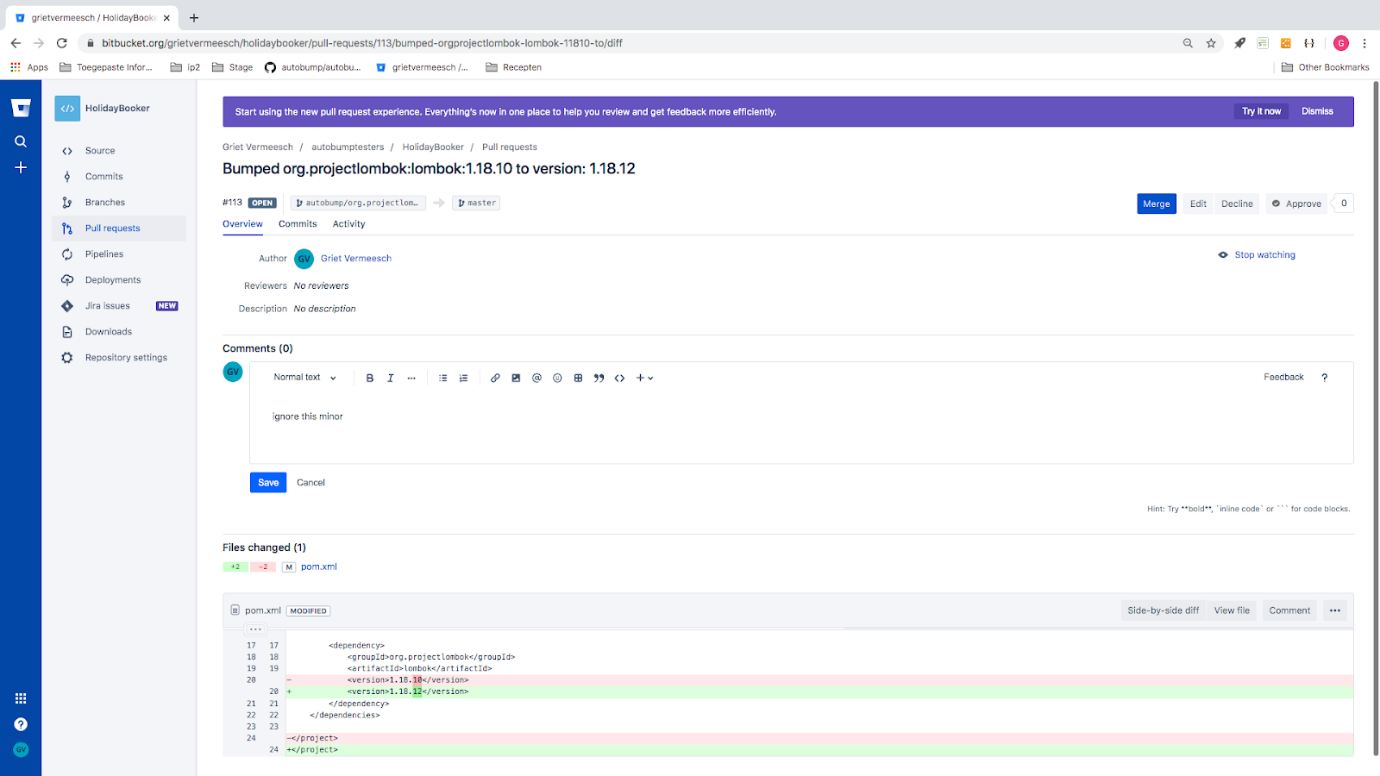Save the comment
This screenshot has width=1380, height=776.
click(268, 483)
